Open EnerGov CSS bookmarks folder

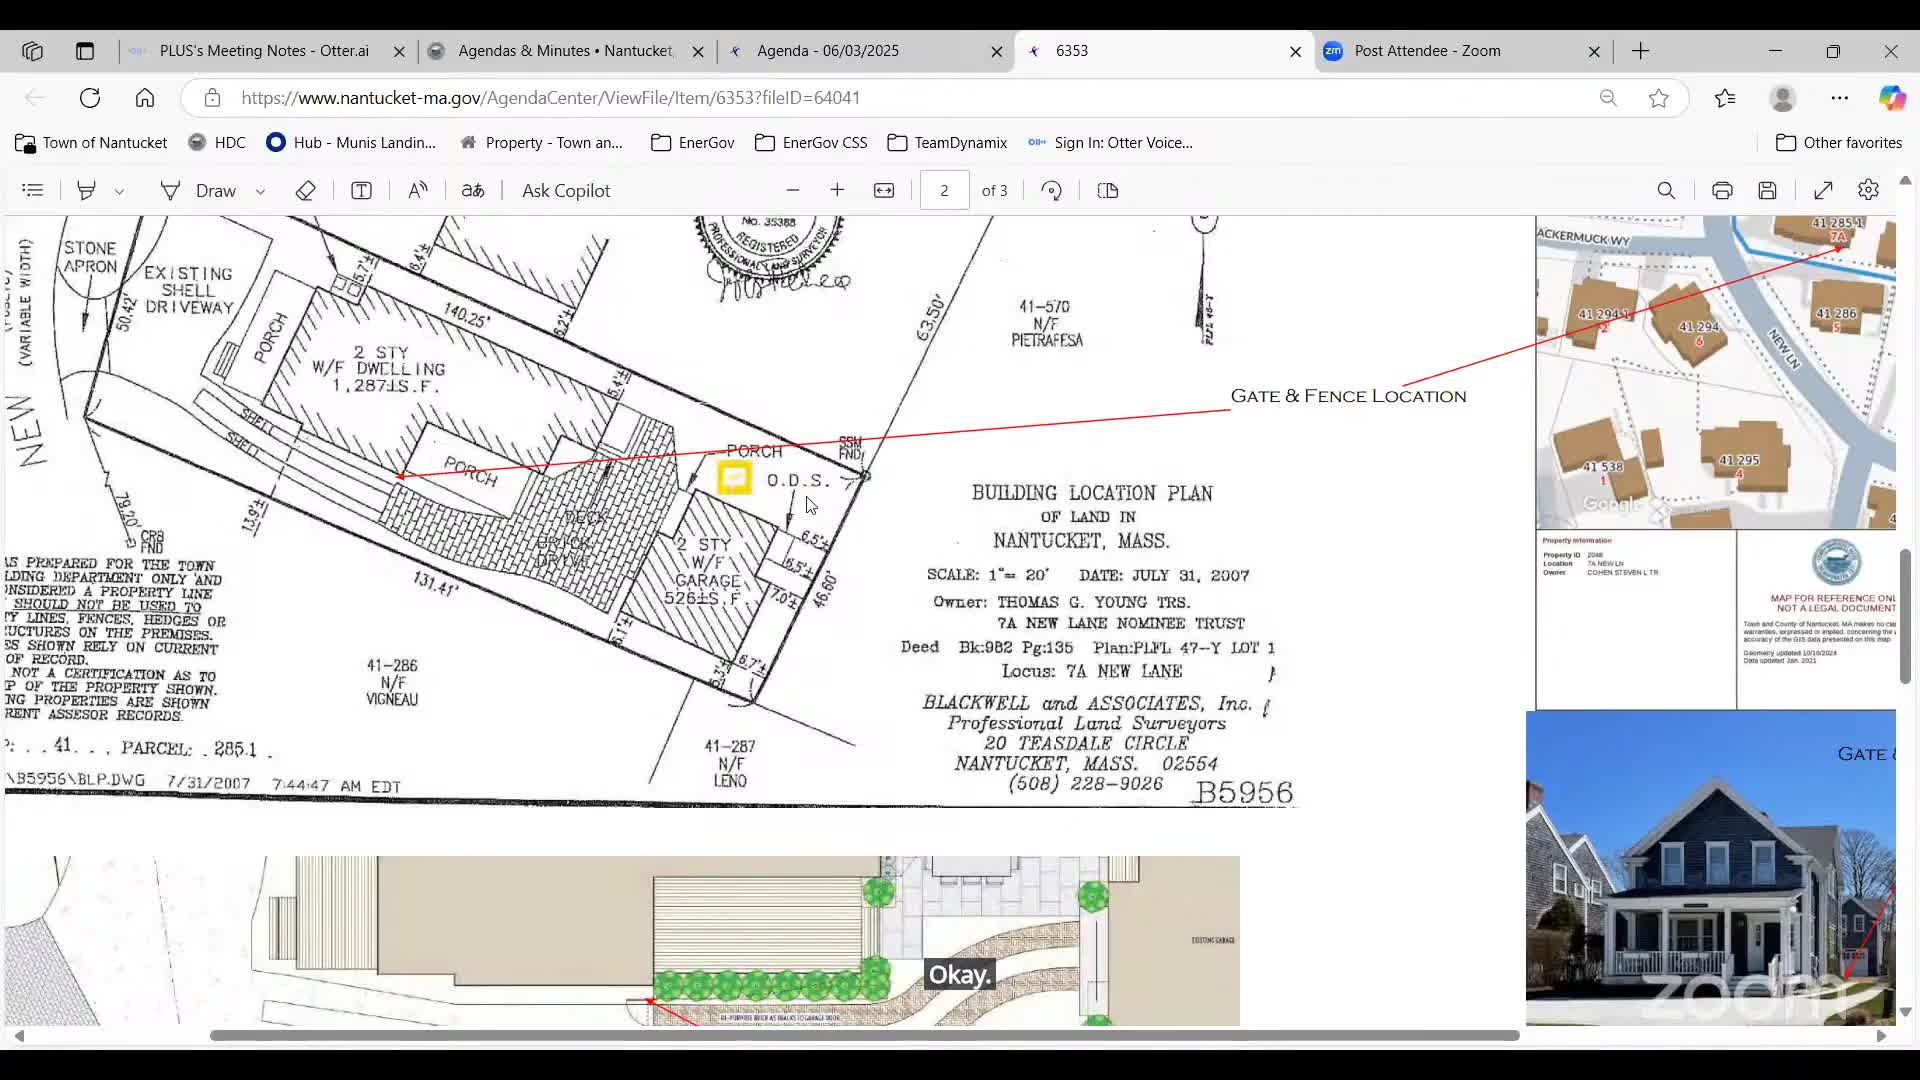pos(811,143)
